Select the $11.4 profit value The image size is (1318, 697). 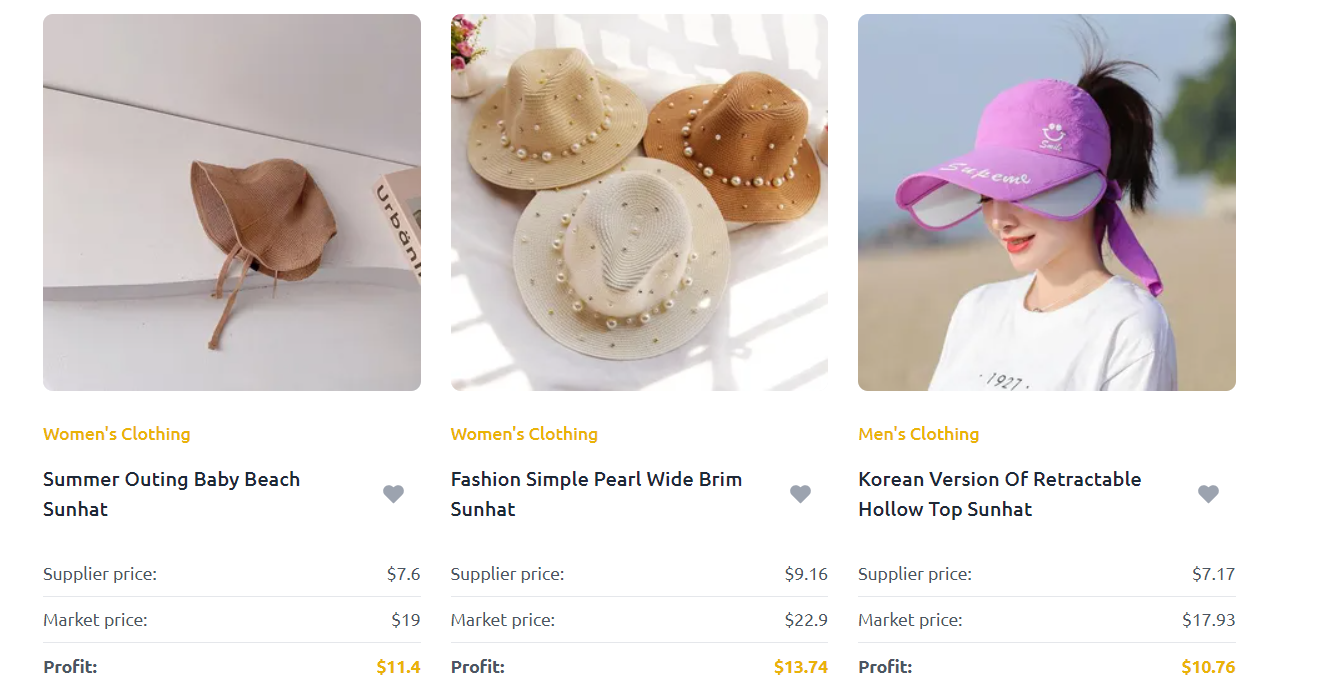pos(398,667)
